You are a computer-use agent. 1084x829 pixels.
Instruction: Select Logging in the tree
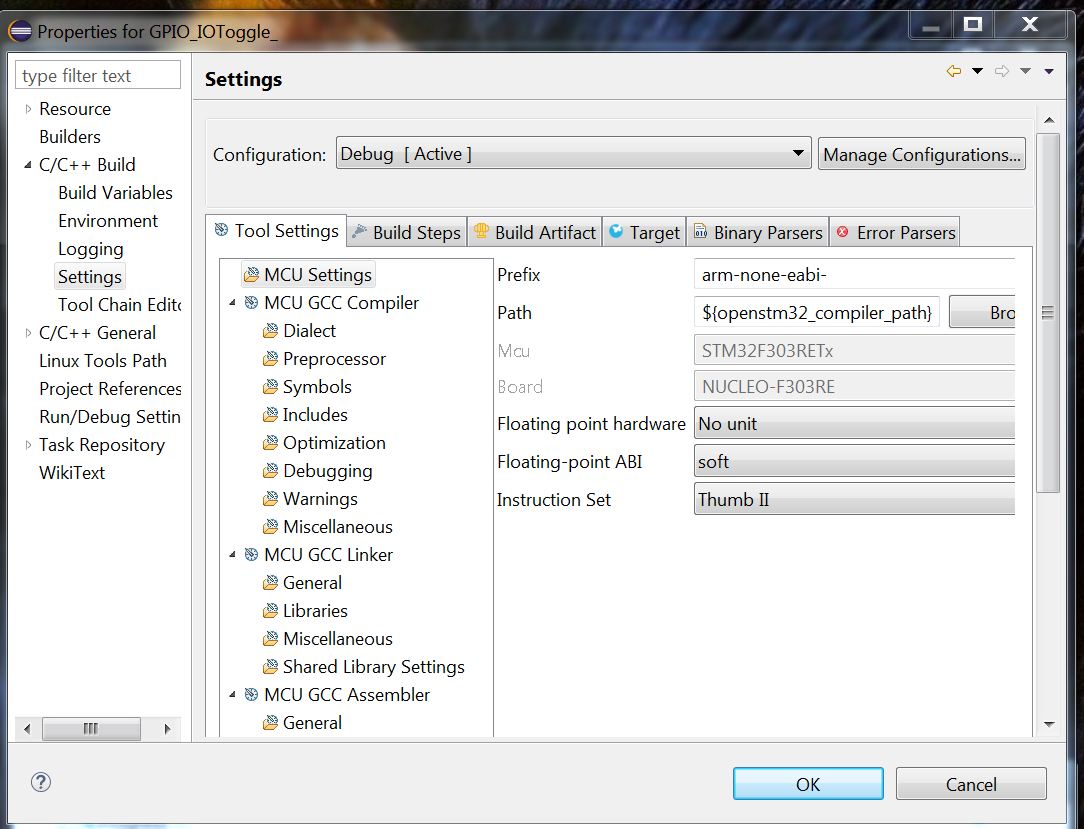(x=91, y=249)
